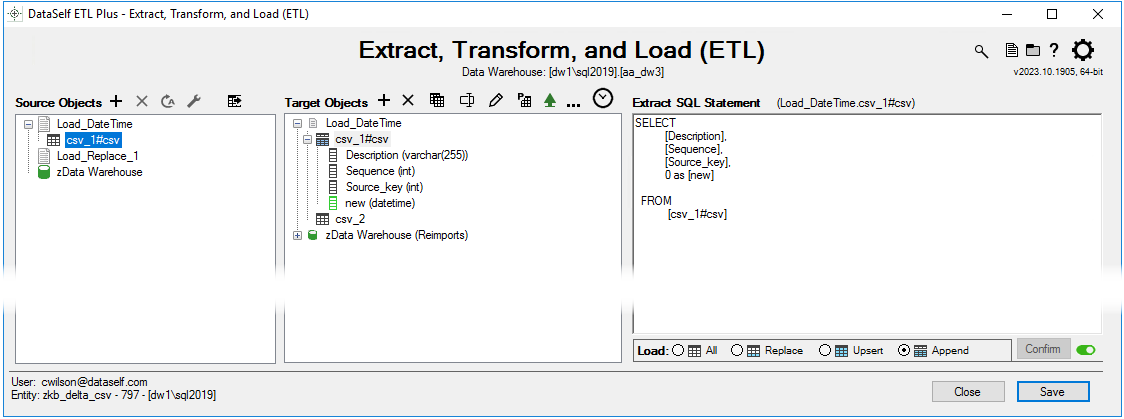Collapse the csv_1#csv table in Target Objects
Viewport: 1124px width, 419px height.
(x=308, y=140)
